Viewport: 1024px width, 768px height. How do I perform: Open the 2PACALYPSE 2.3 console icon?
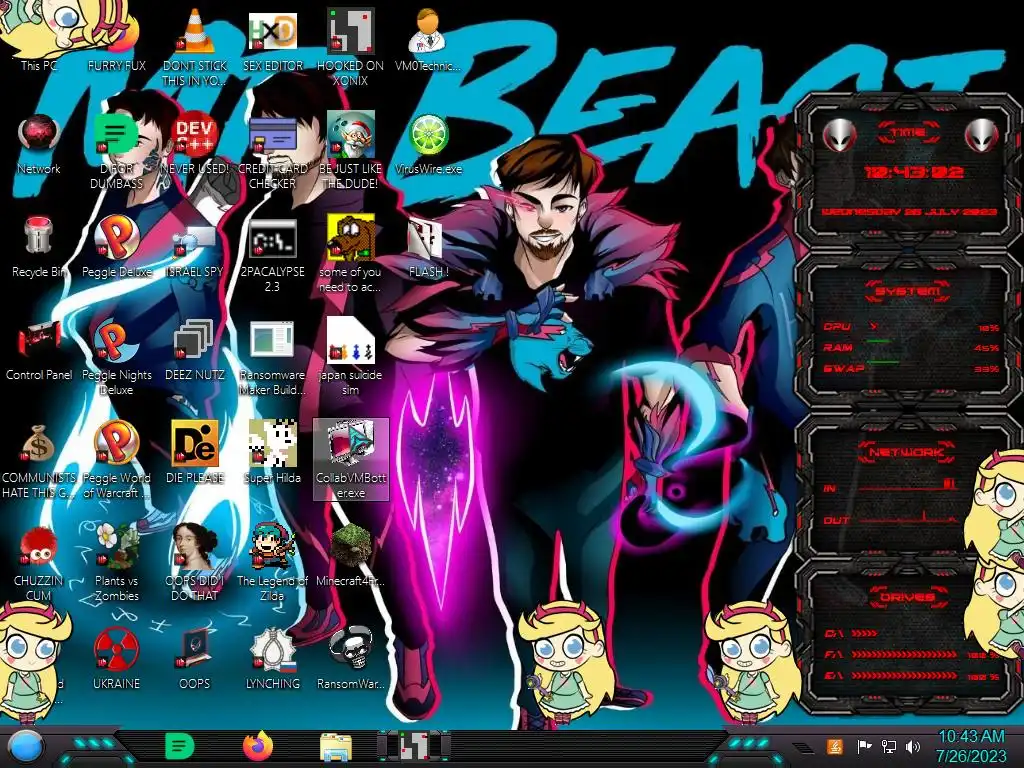point(273,255)
